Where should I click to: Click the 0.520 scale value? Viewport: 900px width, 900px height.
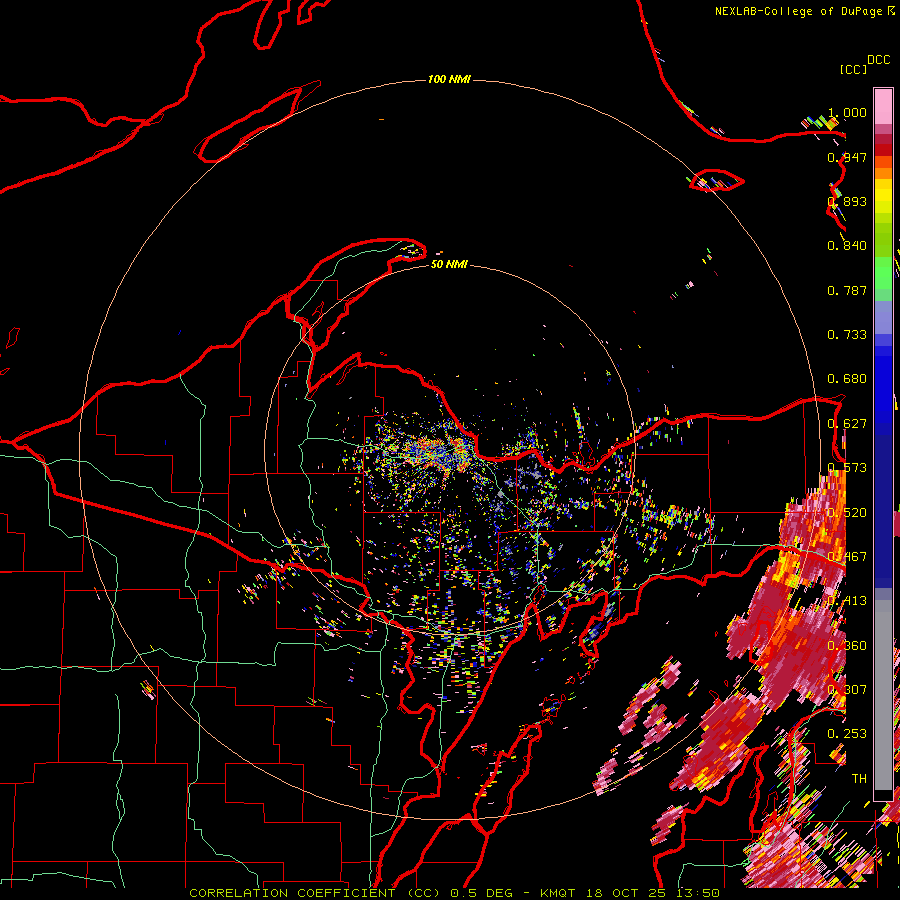(847, 513)
